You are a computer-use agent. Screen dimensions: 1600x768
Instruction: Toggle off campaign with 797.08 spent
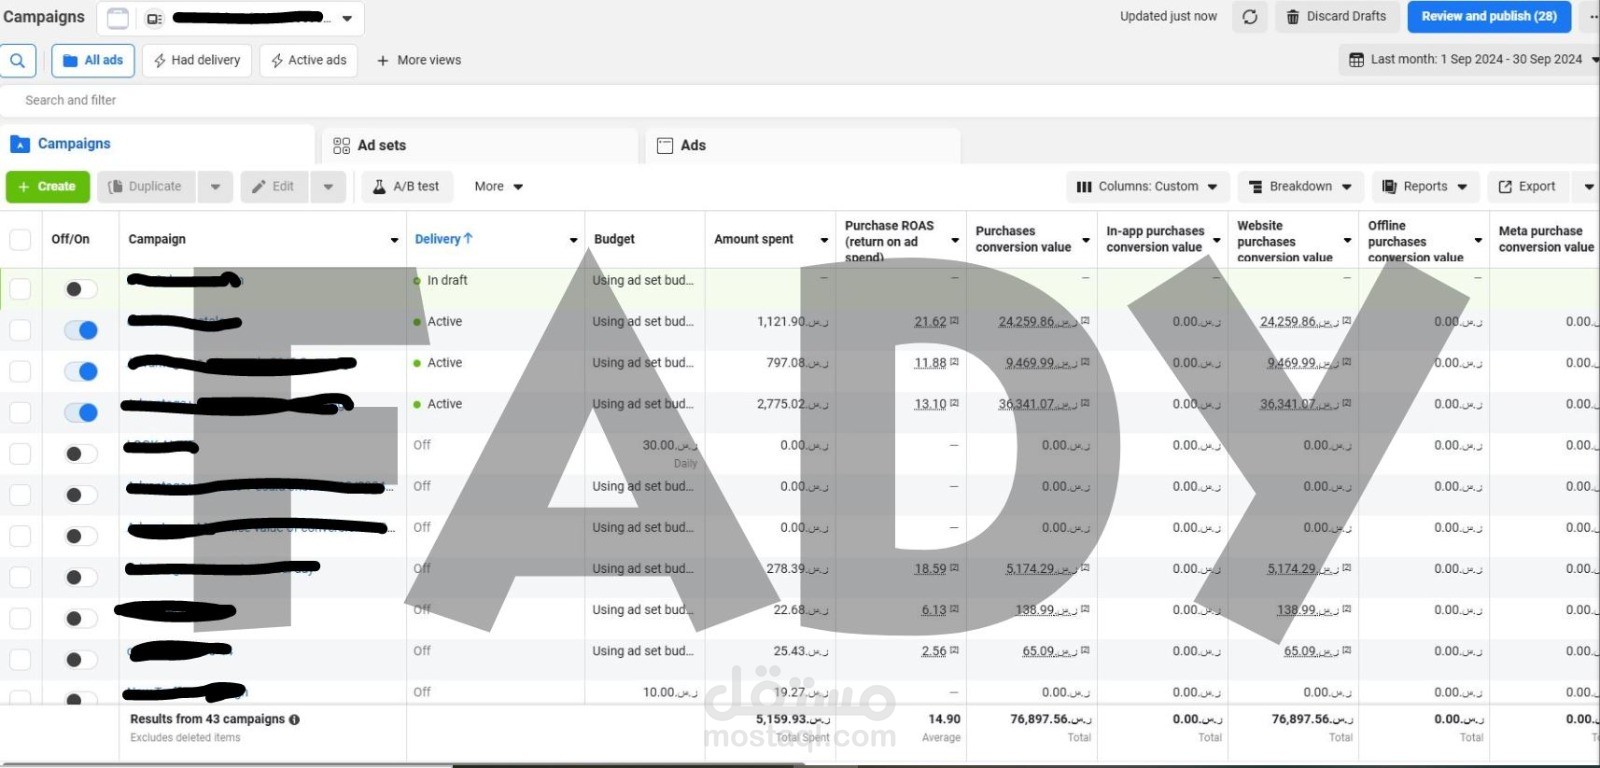point(81,371)
